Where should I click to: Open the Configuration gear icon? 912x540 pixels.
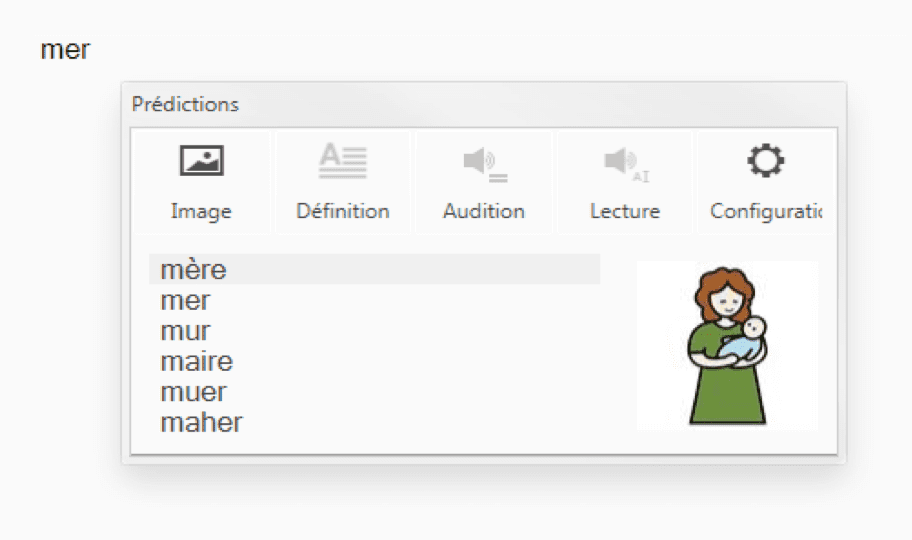(x=765, y=160)
